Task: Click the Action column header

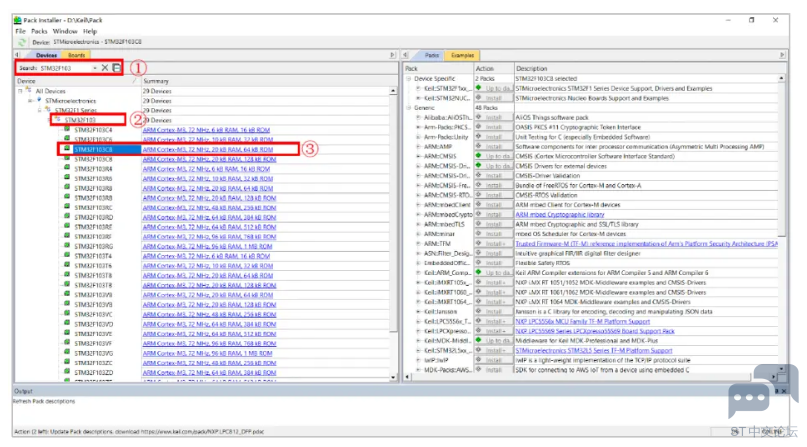Action: pos(494,68)
